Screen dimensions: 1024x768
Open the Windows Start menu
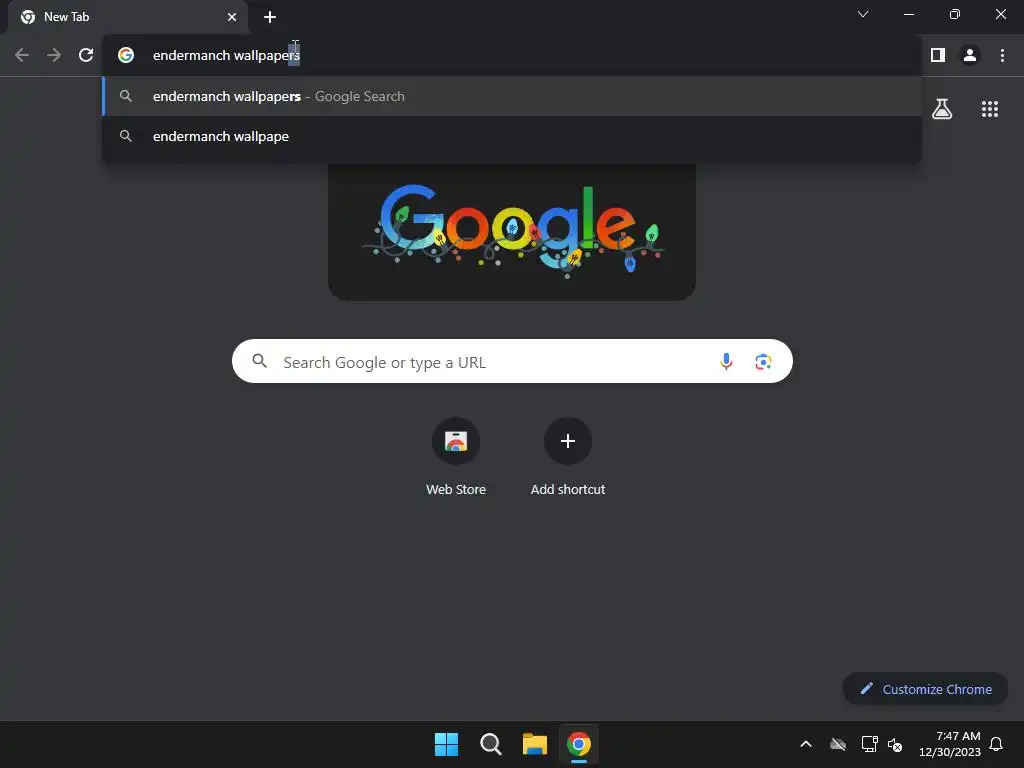tap(447, 744)
